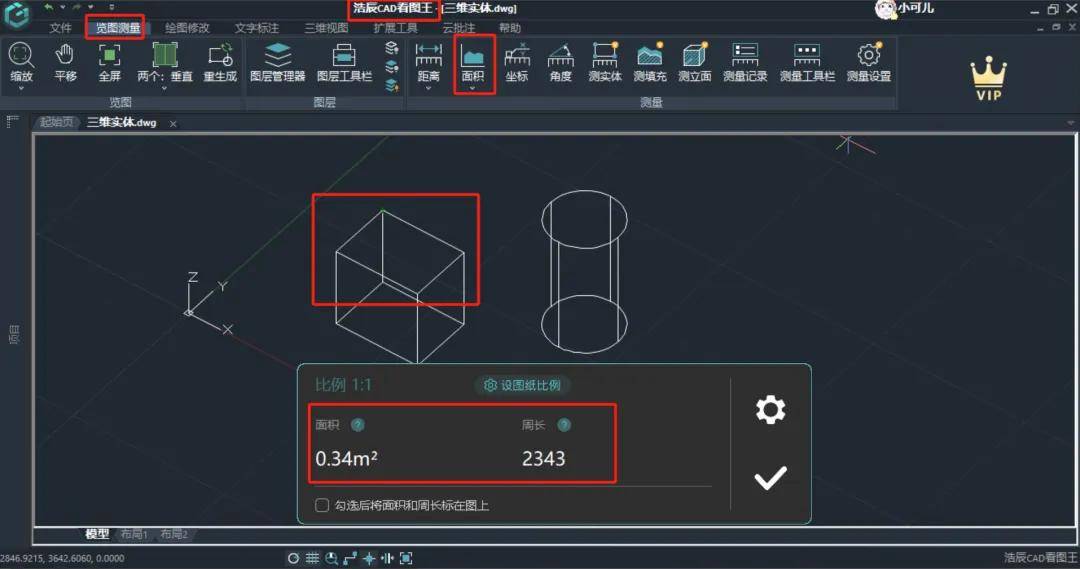Open the 帮助 menu
The image size is (1080, 569).
pyautogui.click(x=510, y=28)
